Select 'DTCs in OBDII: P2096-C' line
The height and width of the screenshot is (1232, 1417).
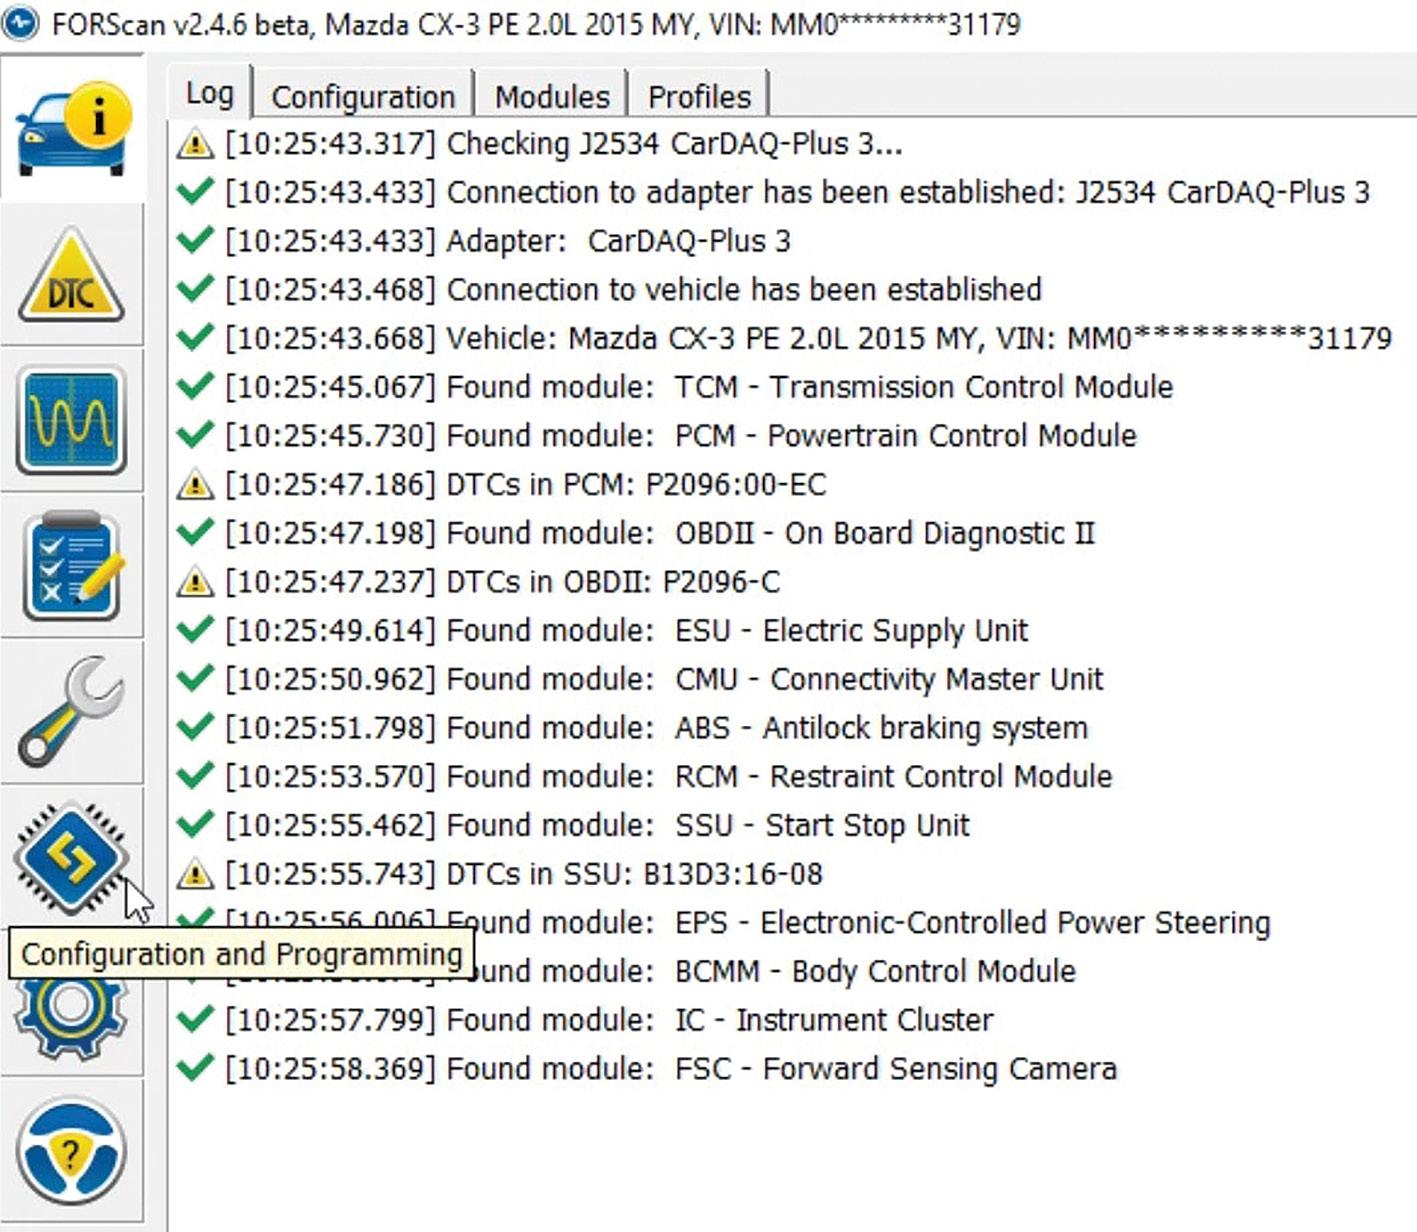pyautogui.click(x=502, y=582)
